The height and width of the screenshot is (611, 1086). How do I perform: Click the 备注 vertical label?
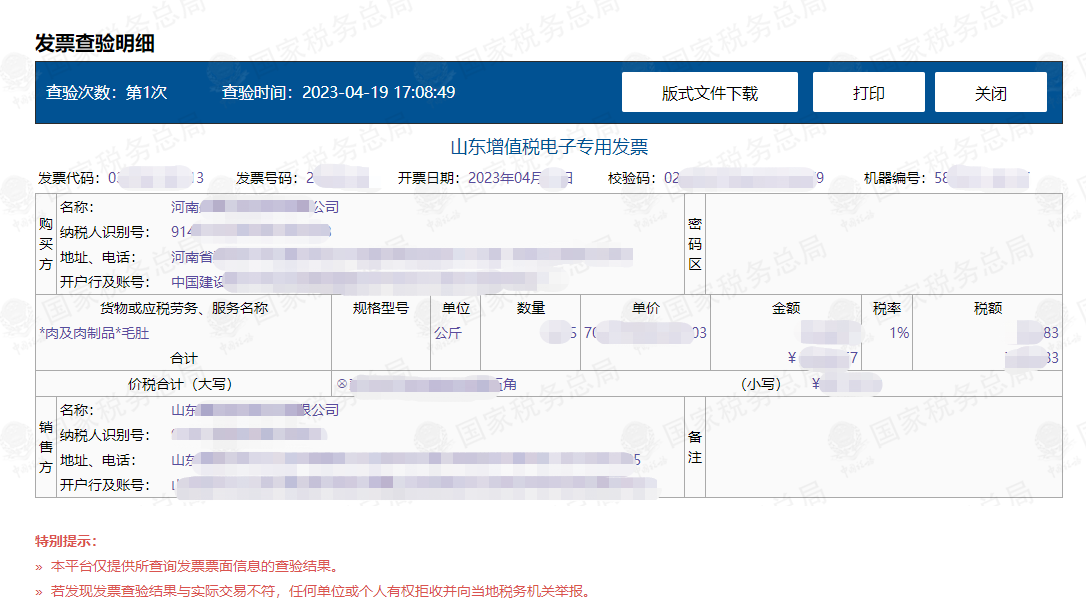695,447
